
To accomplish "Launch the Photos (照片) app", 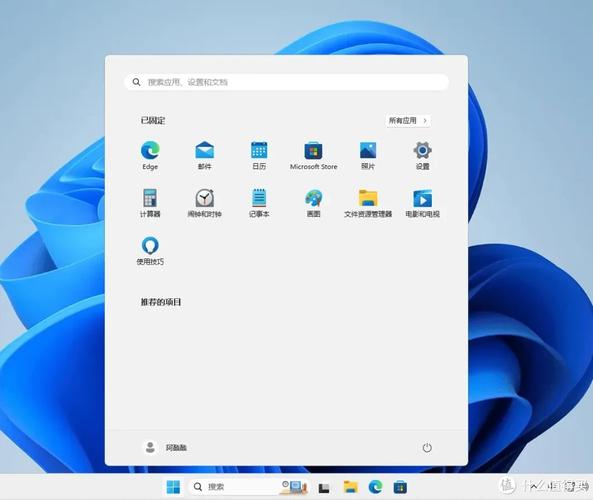I will pos(368,155).
